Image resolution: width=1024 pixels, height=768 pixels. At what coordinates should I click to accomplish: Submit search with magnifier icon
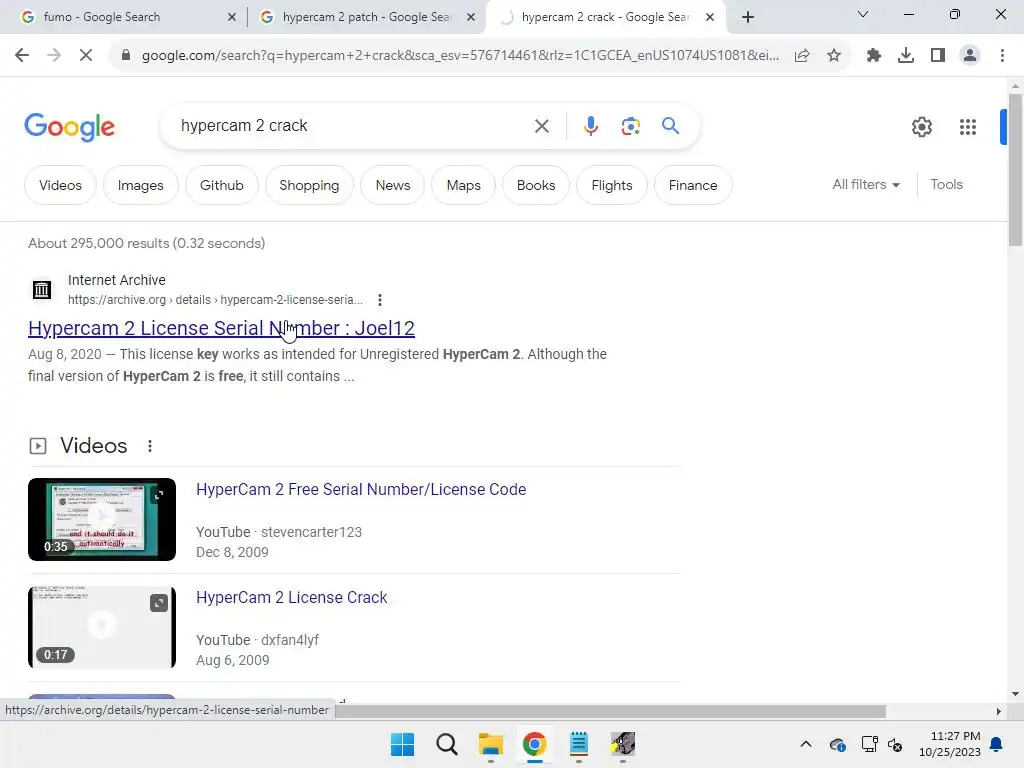click(670, 125)
